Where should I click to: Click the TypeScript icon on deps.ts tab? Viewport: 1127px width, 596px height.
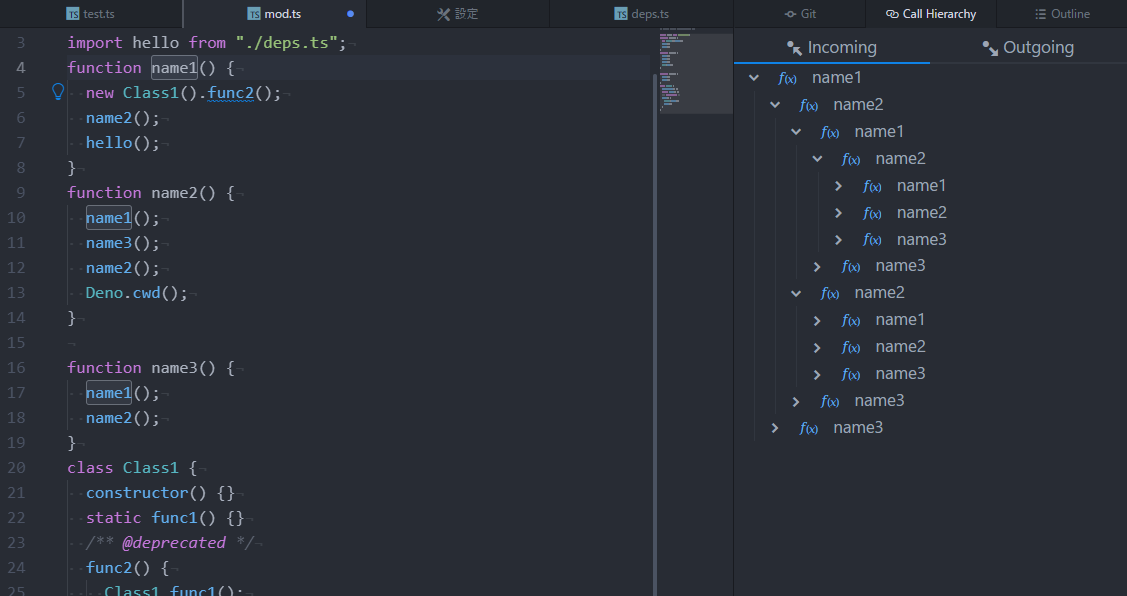[621, 14]
